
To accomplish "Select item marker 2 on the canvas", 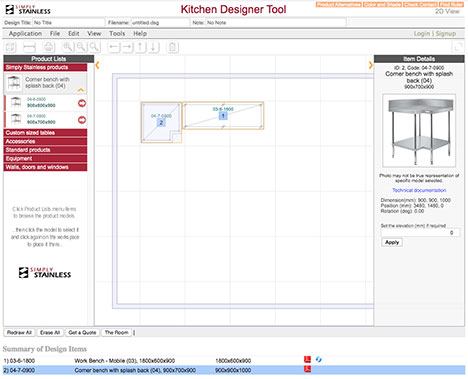I will (161, 122).
